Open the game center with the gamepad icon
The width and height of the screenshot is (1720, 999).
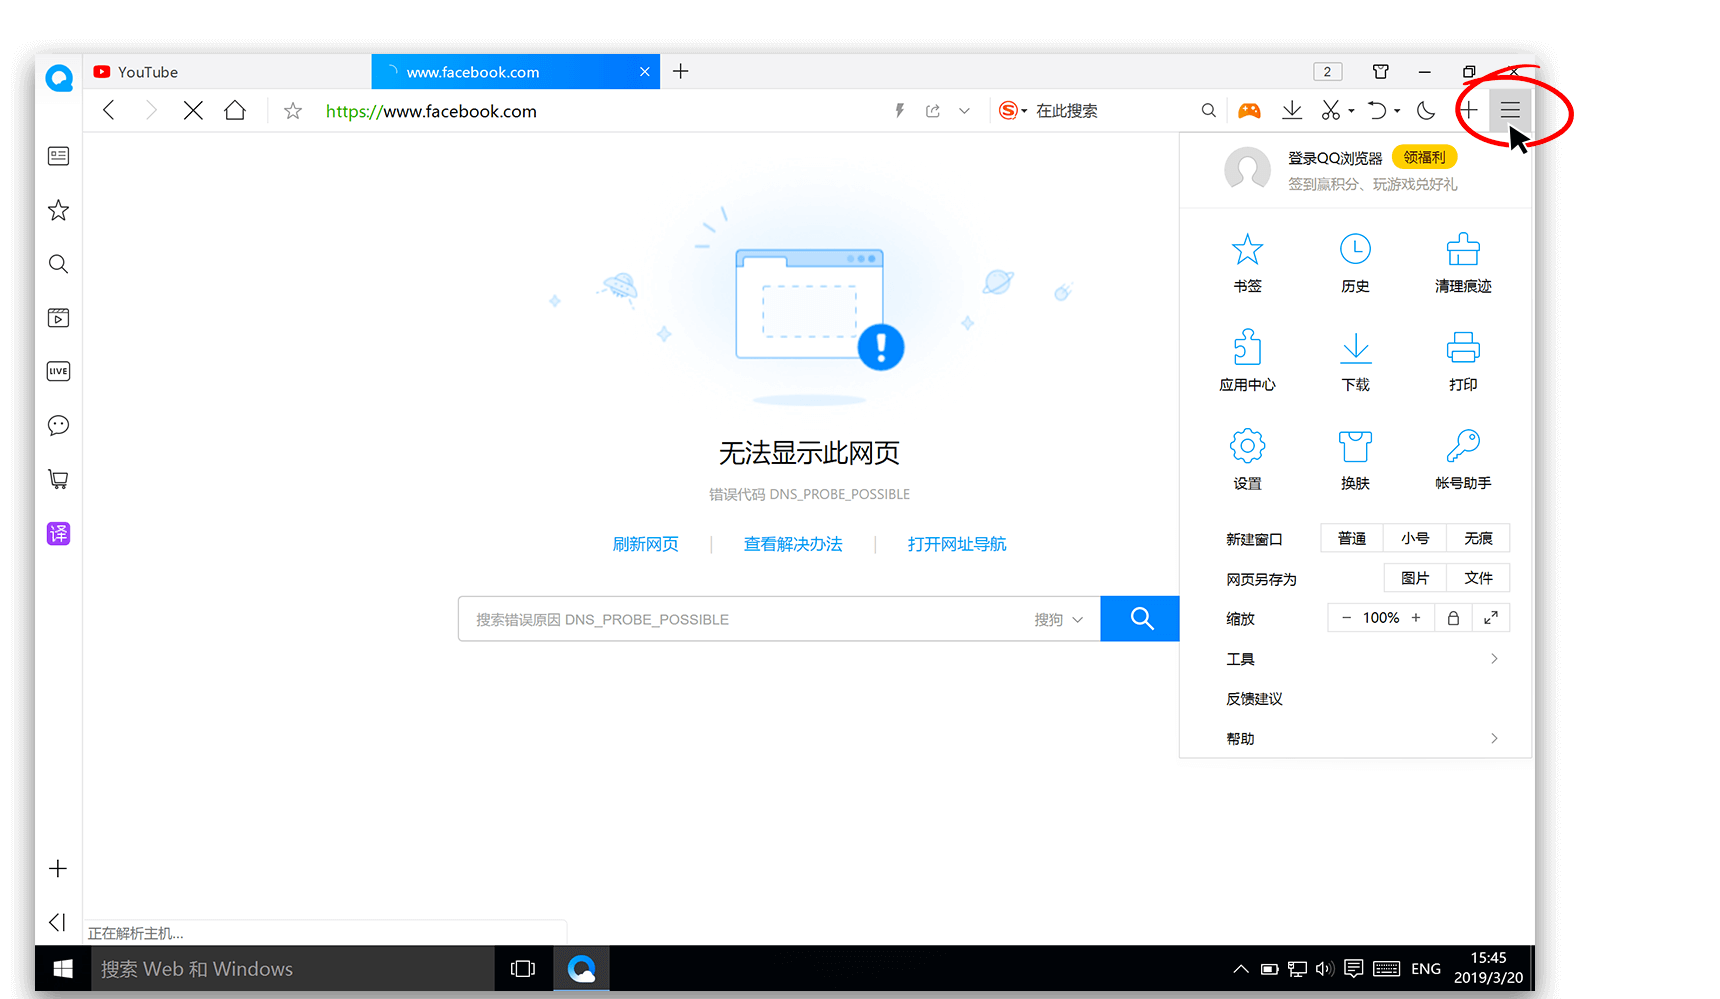(x=1249, y=110)
